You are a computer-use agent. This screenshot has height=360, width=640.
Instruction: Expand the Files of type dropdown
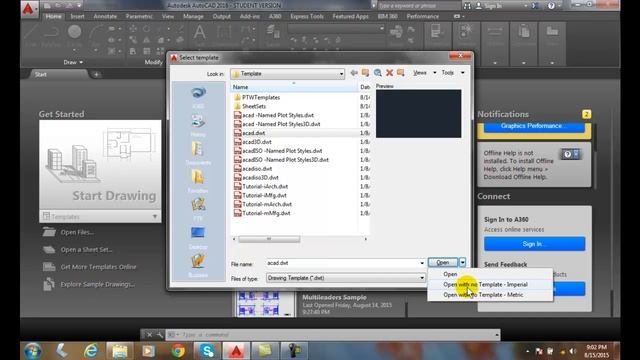tap(422, 278)
